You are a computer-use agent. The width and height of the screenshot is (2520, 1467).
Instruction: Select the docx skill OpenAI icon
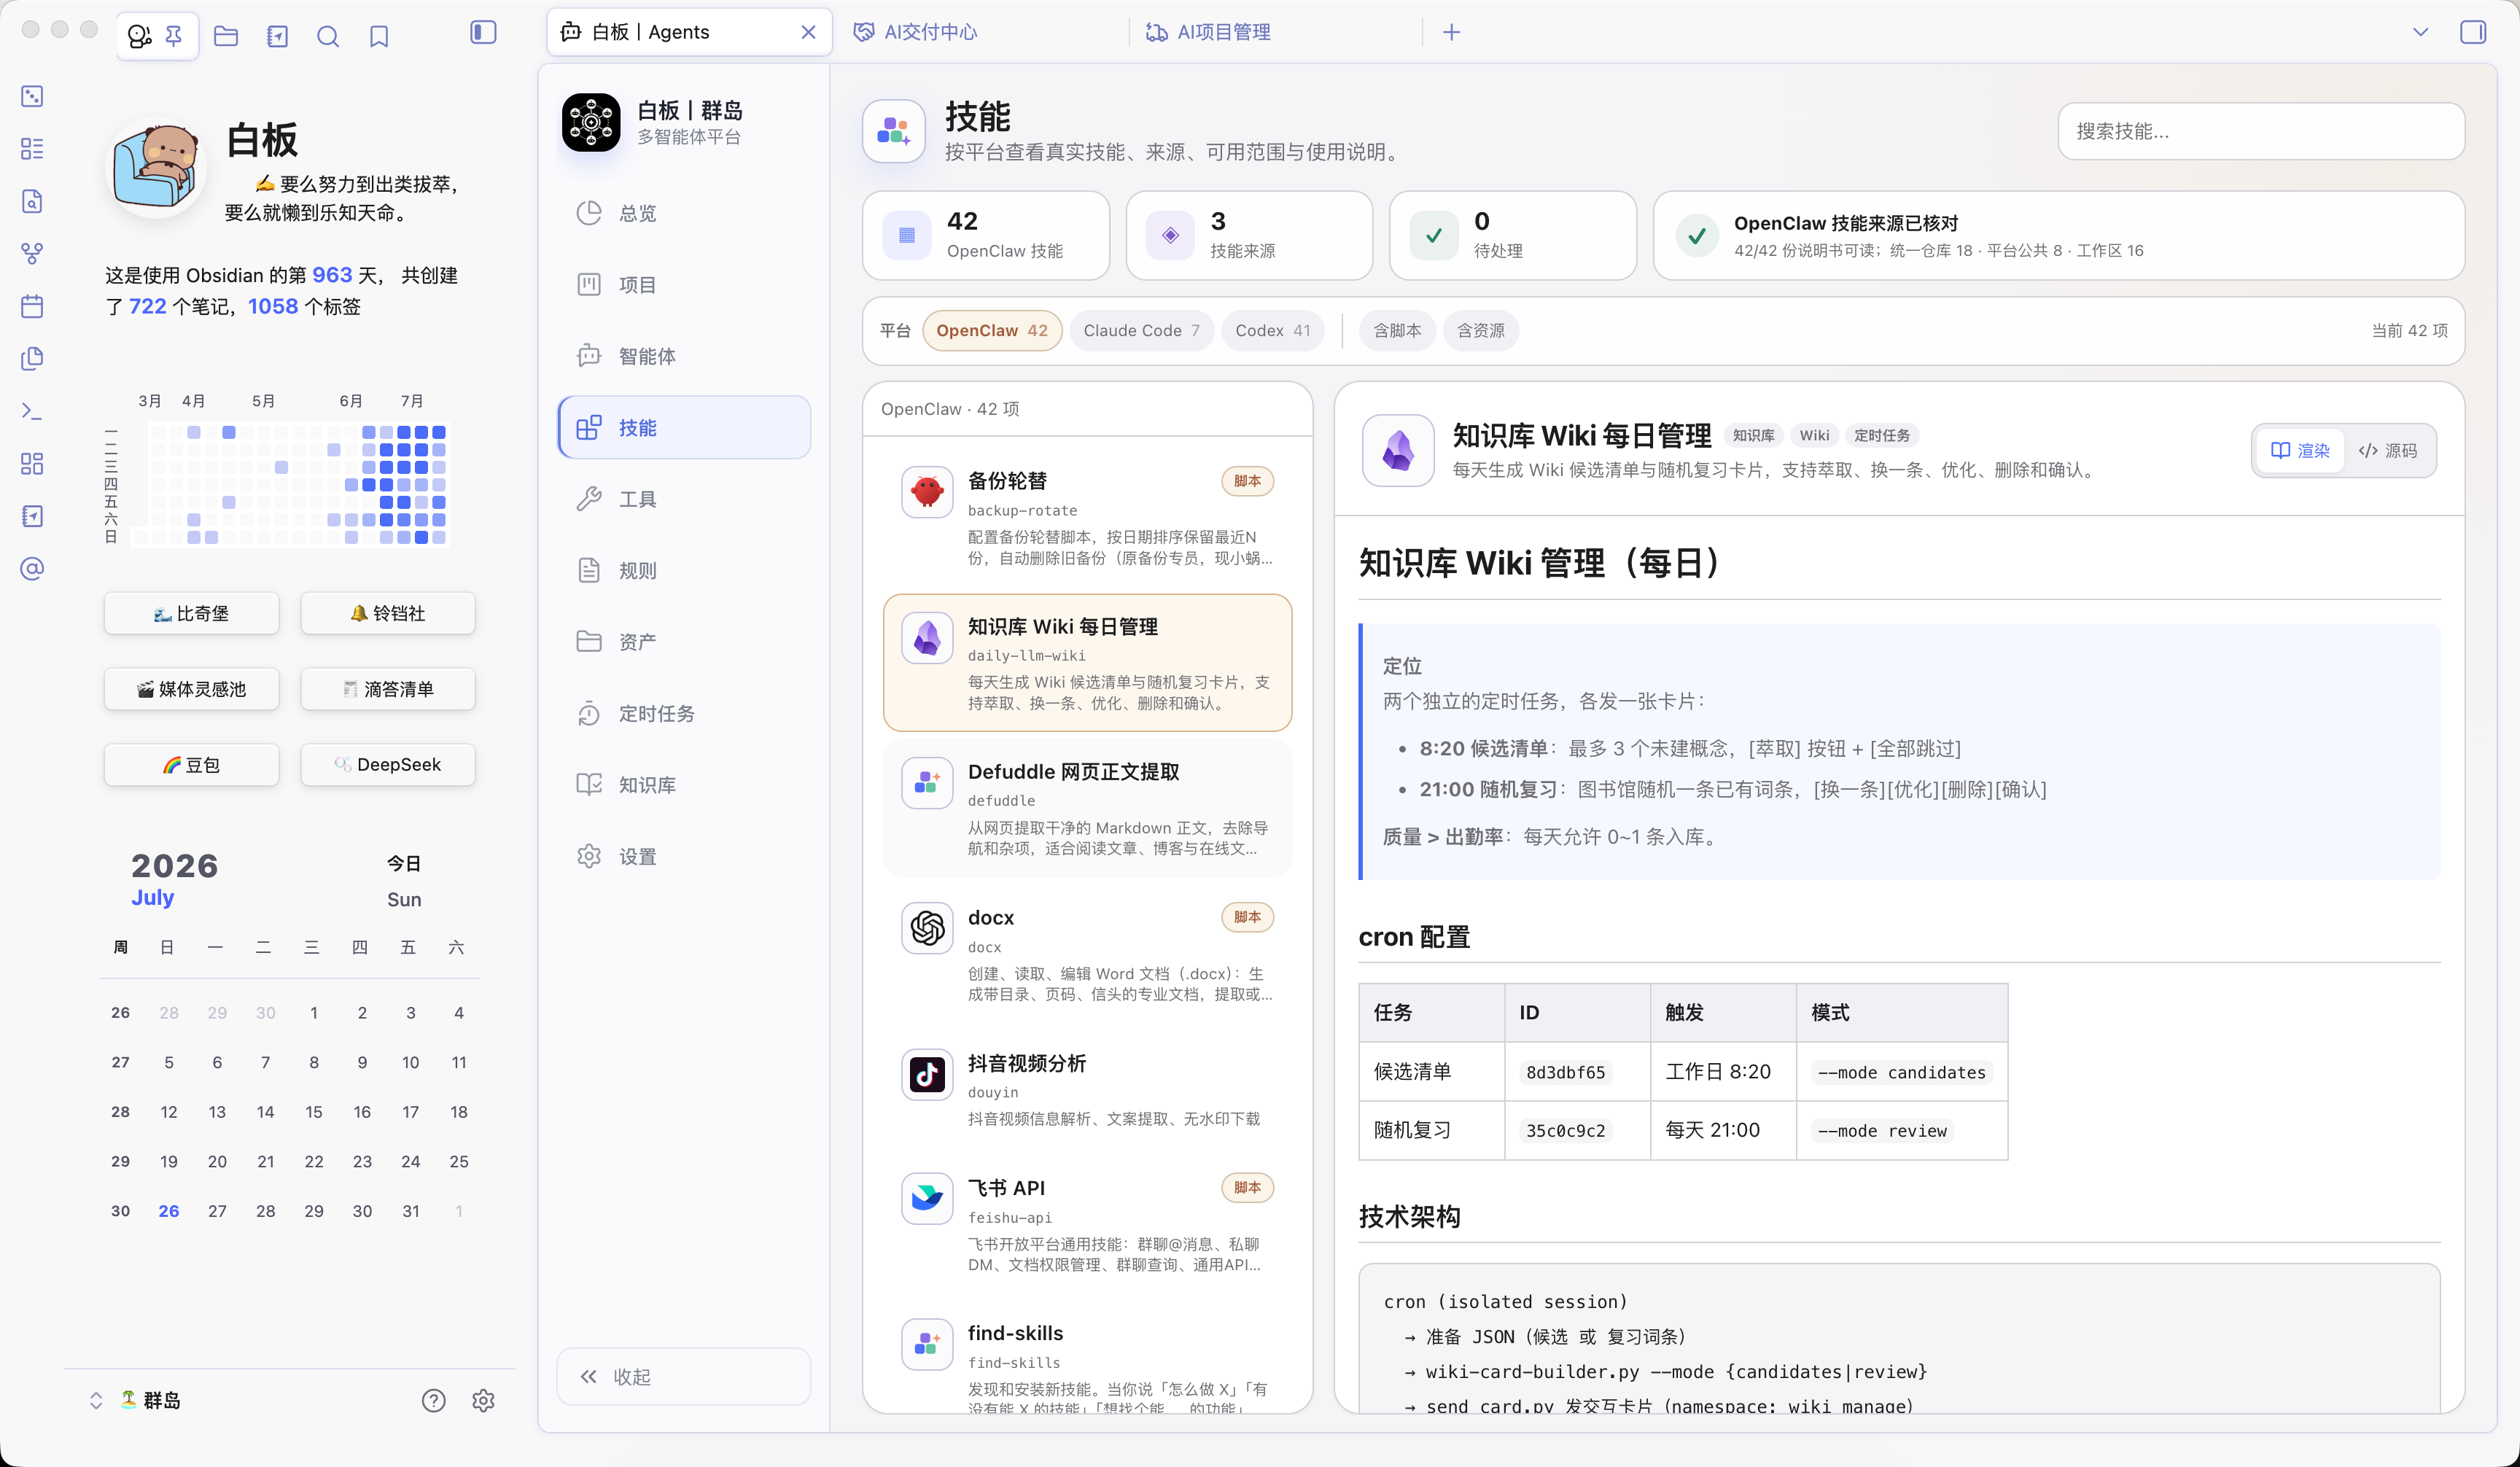[927, 928]
